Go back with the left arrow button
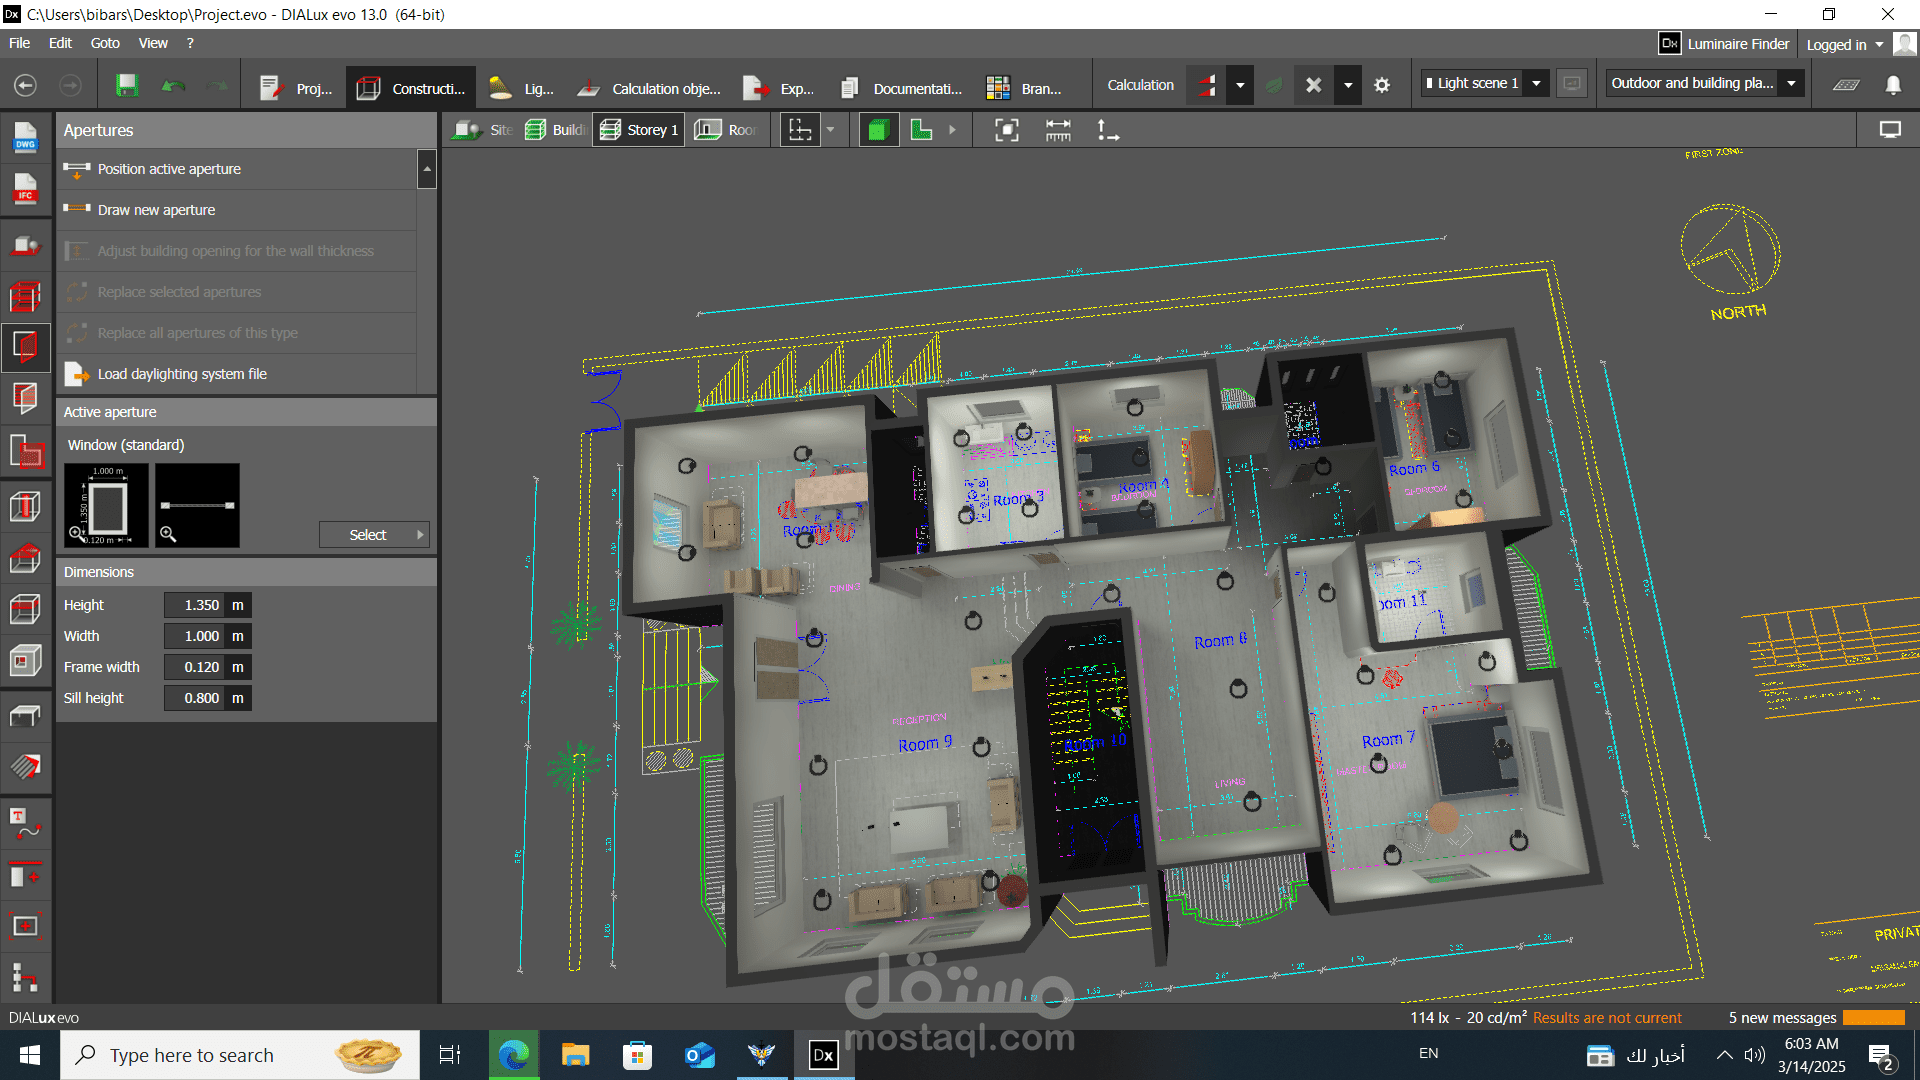 [x=25, y=86]
